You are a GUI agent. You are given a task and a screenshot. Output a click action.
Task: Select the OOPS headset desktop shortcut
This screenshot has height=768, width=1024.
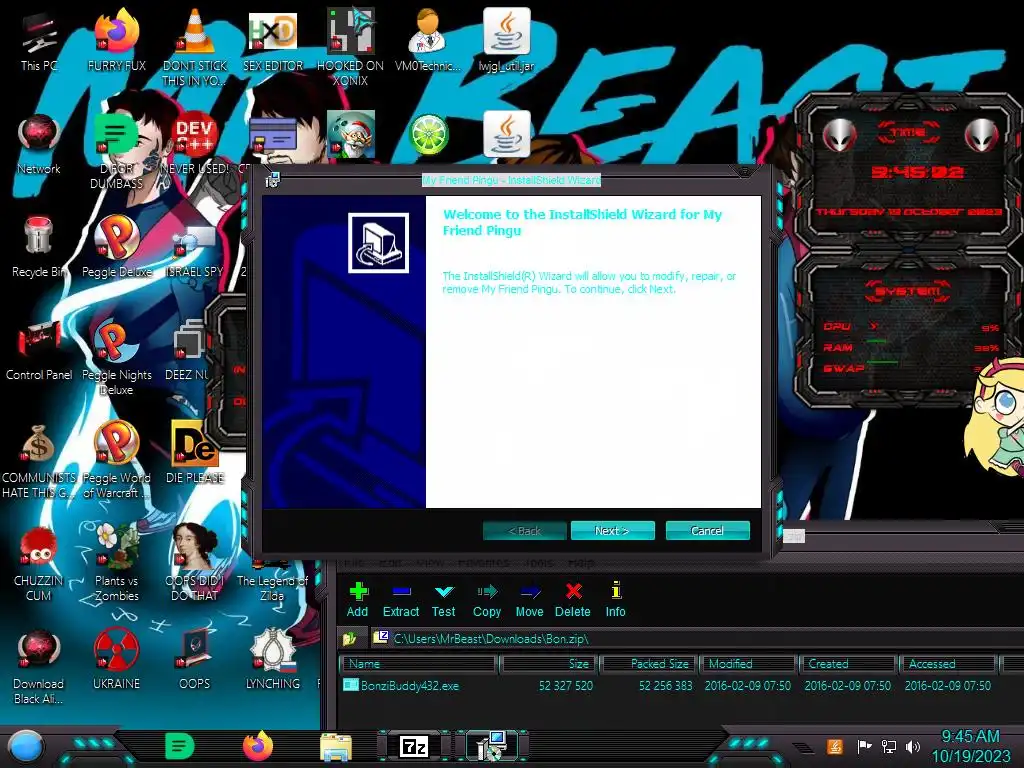point(195,658)
